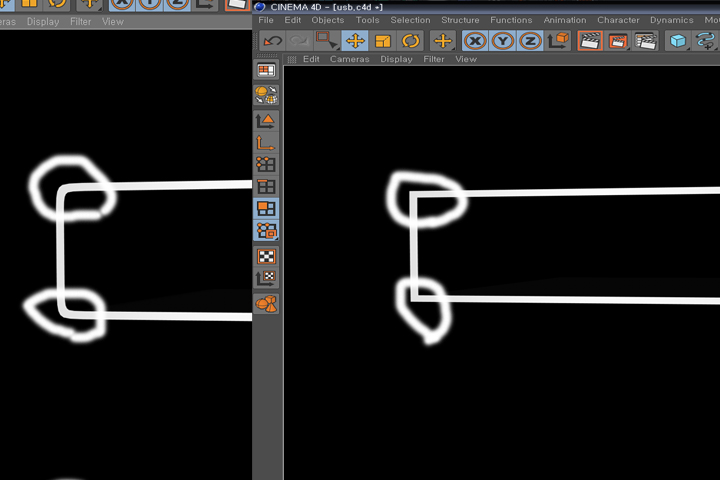Screen dimensions: 720x480
Task: Undo the last action in Cinema 4D
Action: 273,41
